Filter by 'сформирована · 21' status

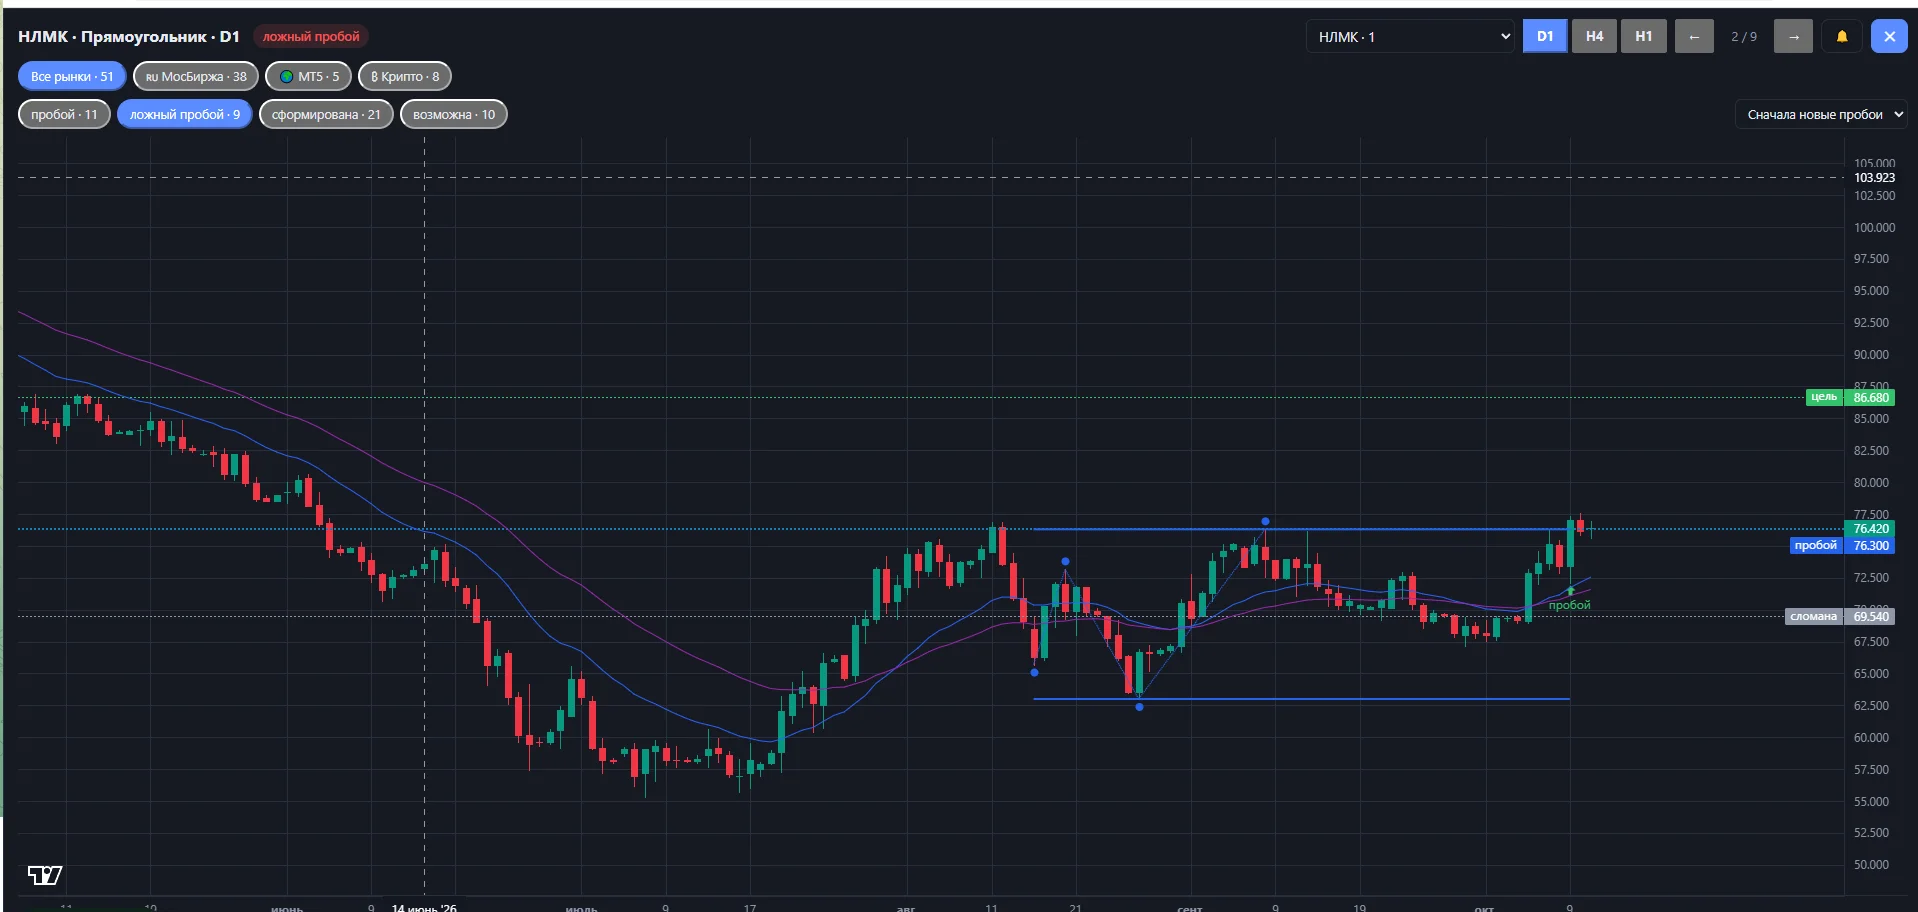click(x=326, y=114)
